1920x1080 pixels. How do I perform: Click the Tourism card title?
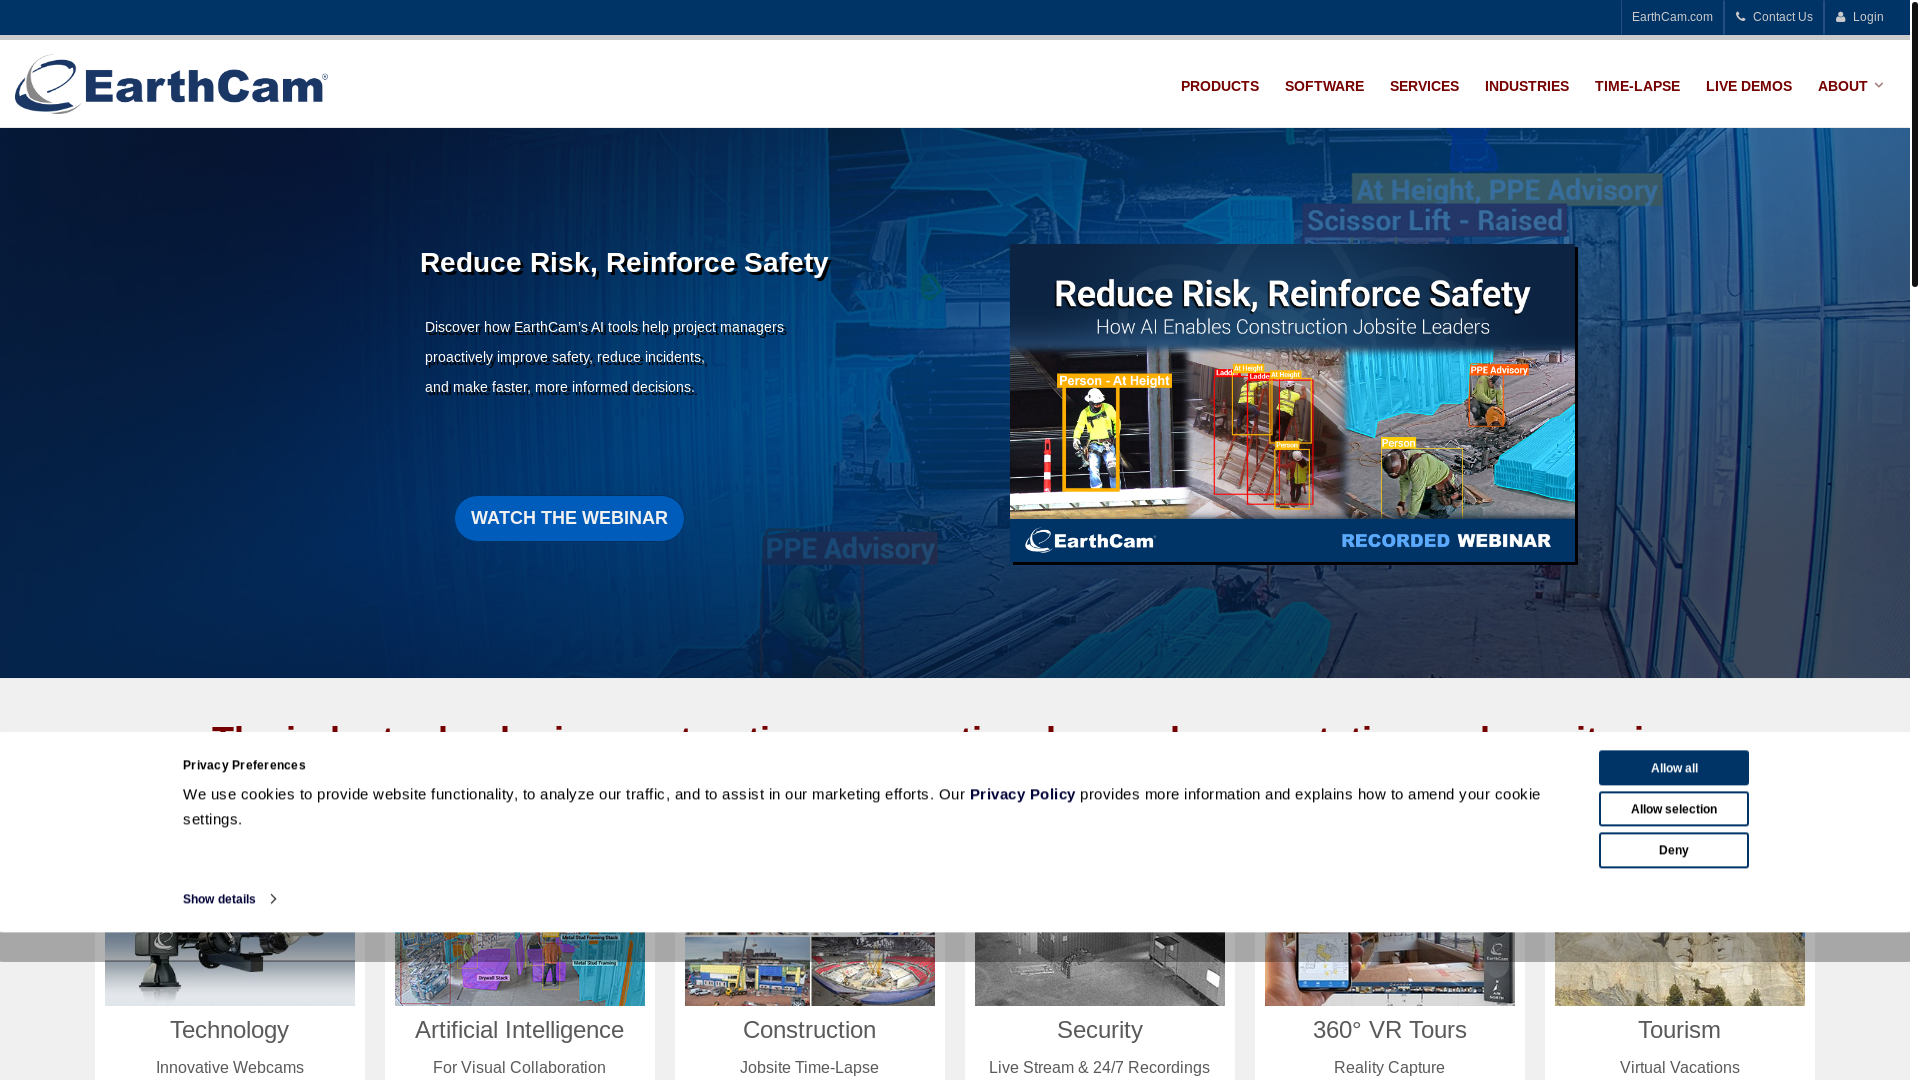(x=1679, y=1029)
